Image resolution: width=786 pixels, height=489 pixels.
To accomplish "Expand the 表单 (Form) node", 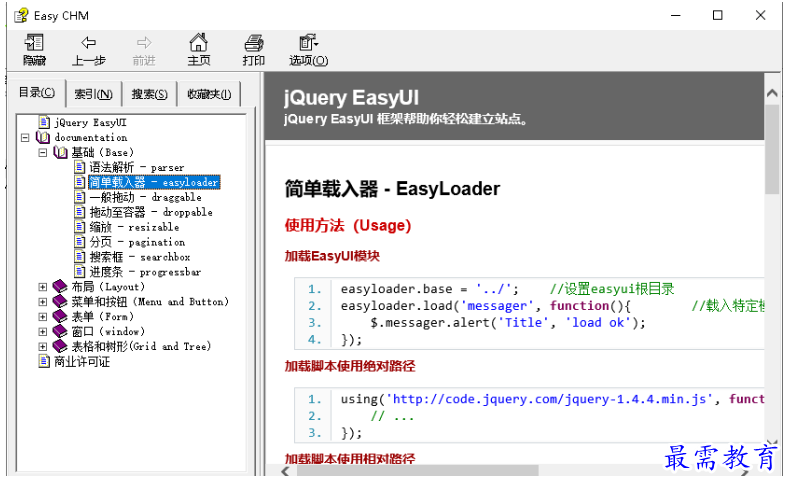I will click(43, 317).
